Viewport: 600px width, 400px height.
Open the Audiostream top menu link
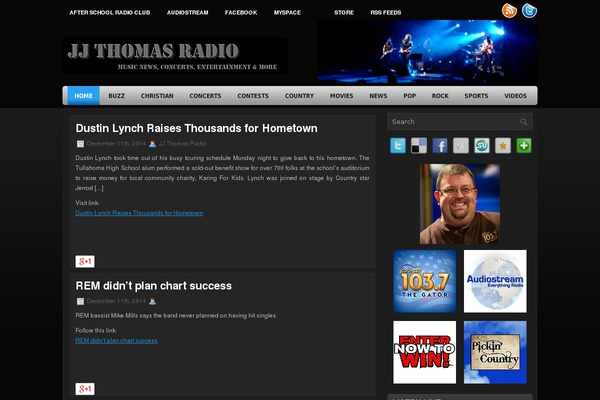(x=188, y=13)
